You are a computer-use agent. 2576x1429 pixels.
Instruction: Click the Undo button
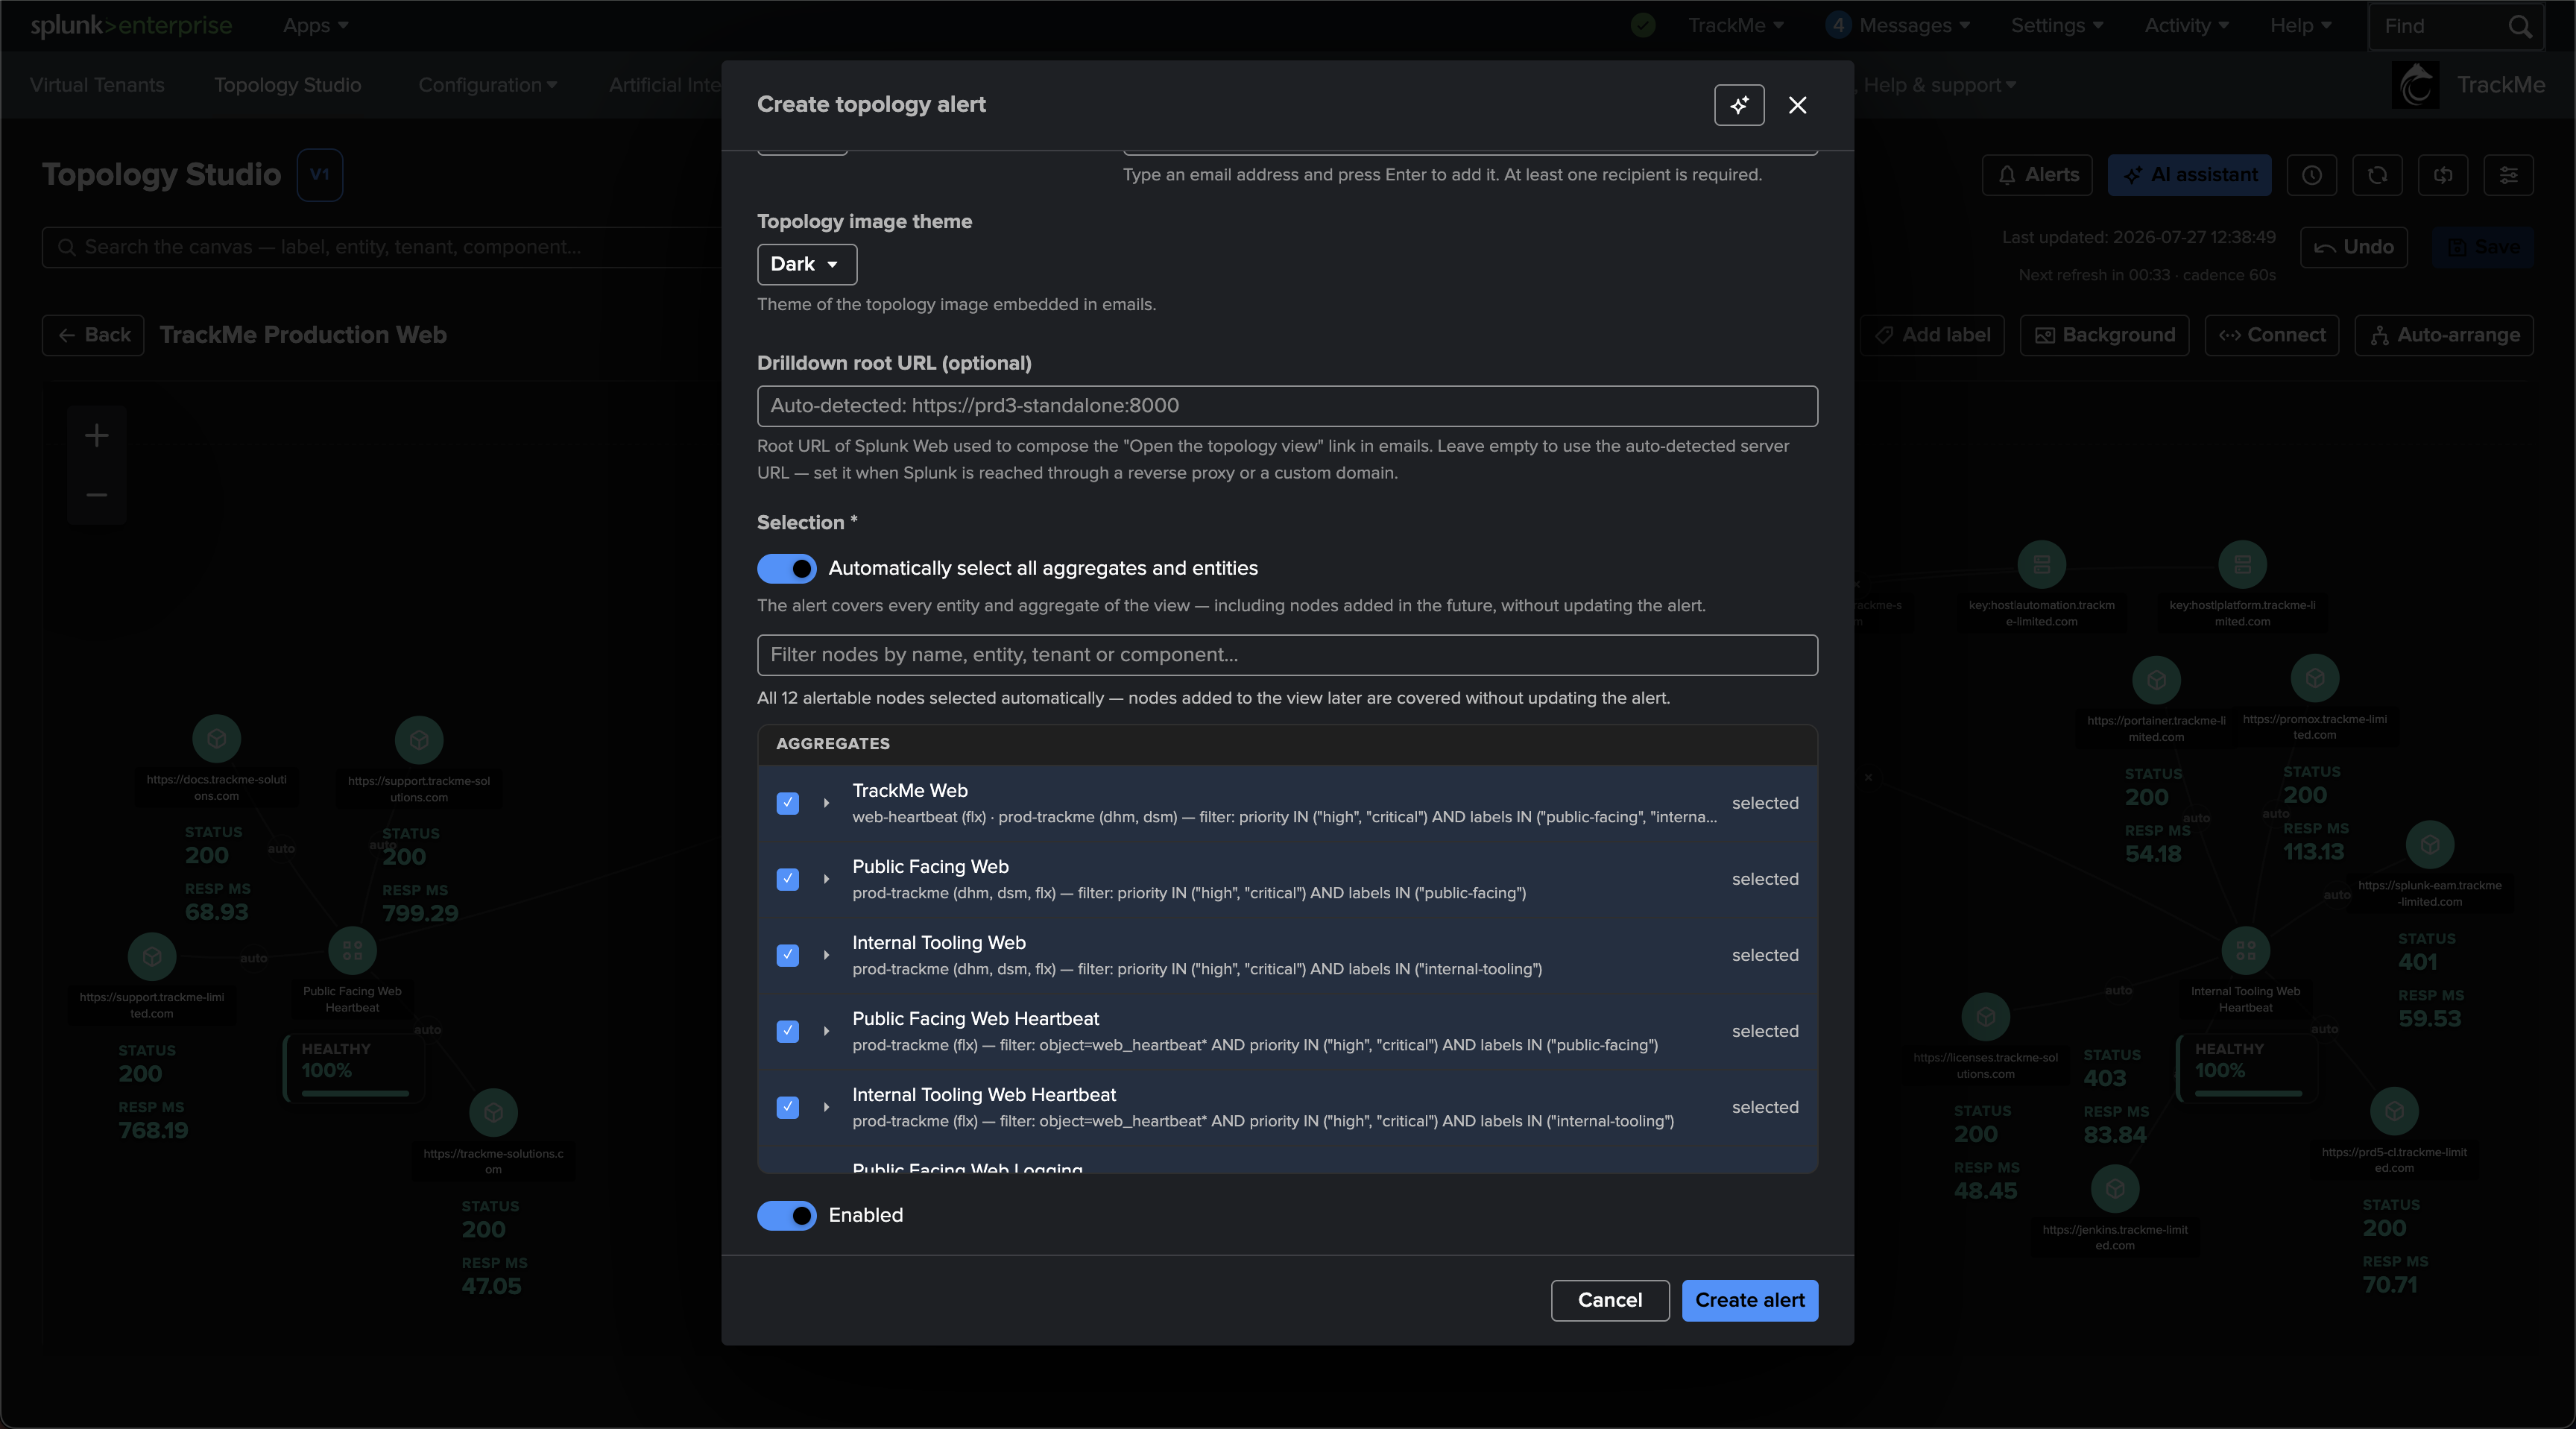tap(2354, 247)
